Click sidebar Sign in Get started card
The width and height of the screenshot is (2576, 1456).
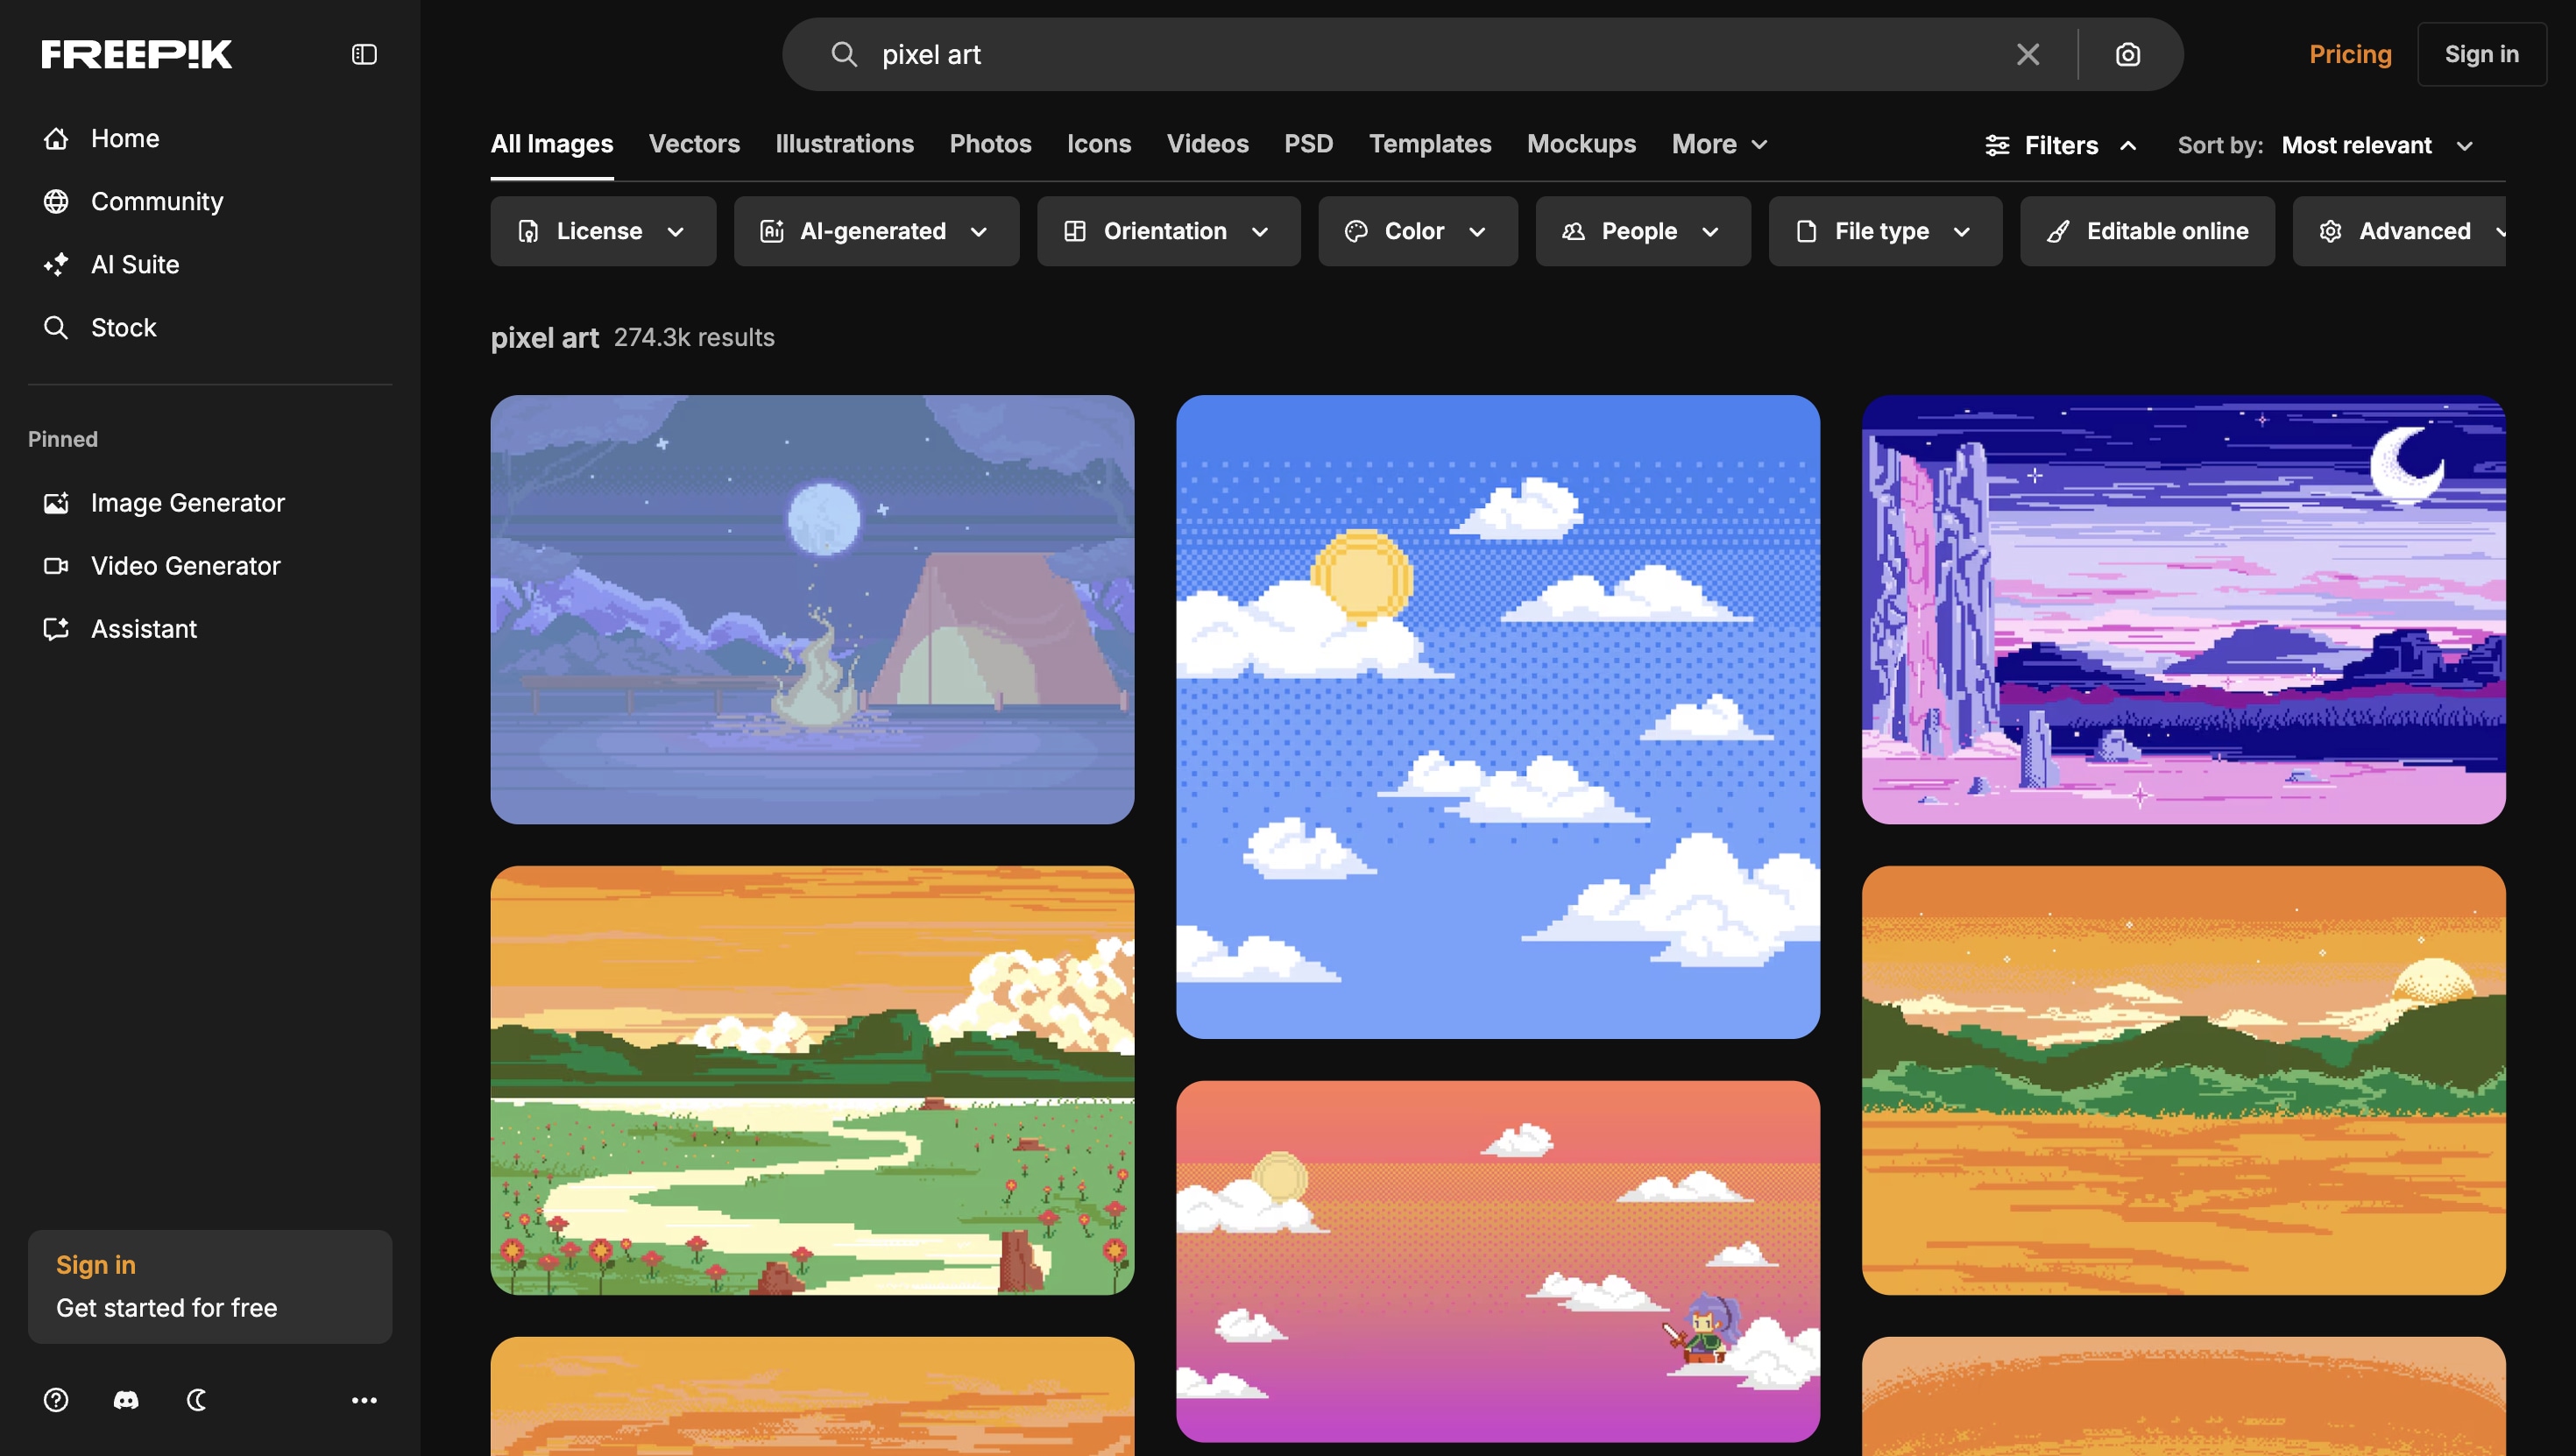coord(210,1286)
